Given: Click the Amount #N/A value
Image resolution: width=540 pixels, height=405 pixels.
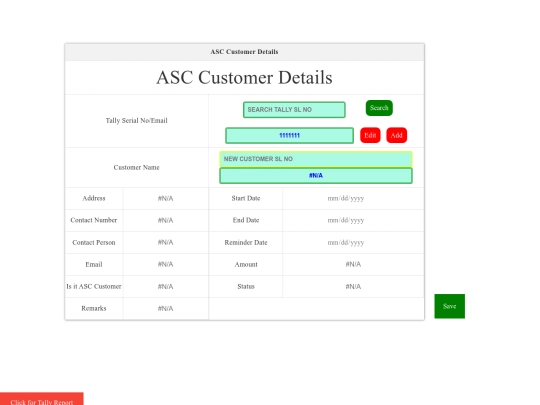Looking at the screenshot, I should [353, 264].
